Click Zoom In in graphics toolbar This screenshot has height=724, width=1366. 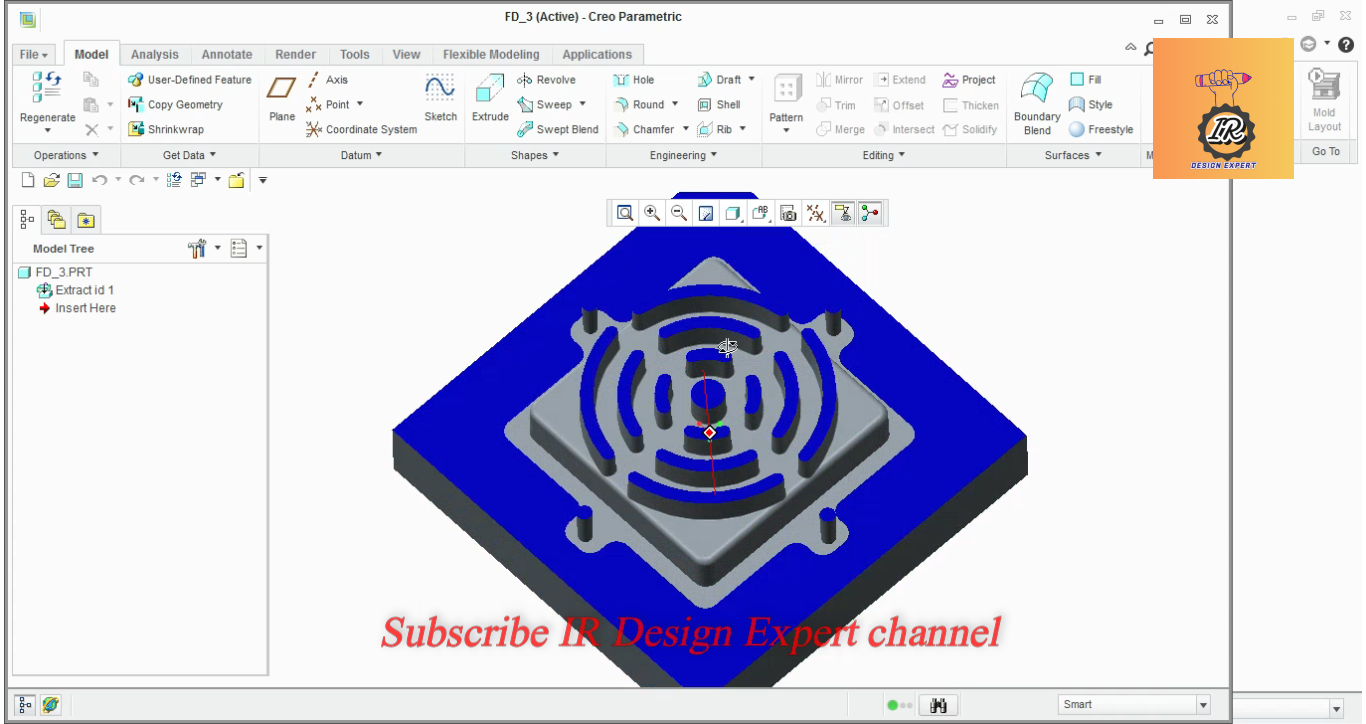click(x=652, y=212)
